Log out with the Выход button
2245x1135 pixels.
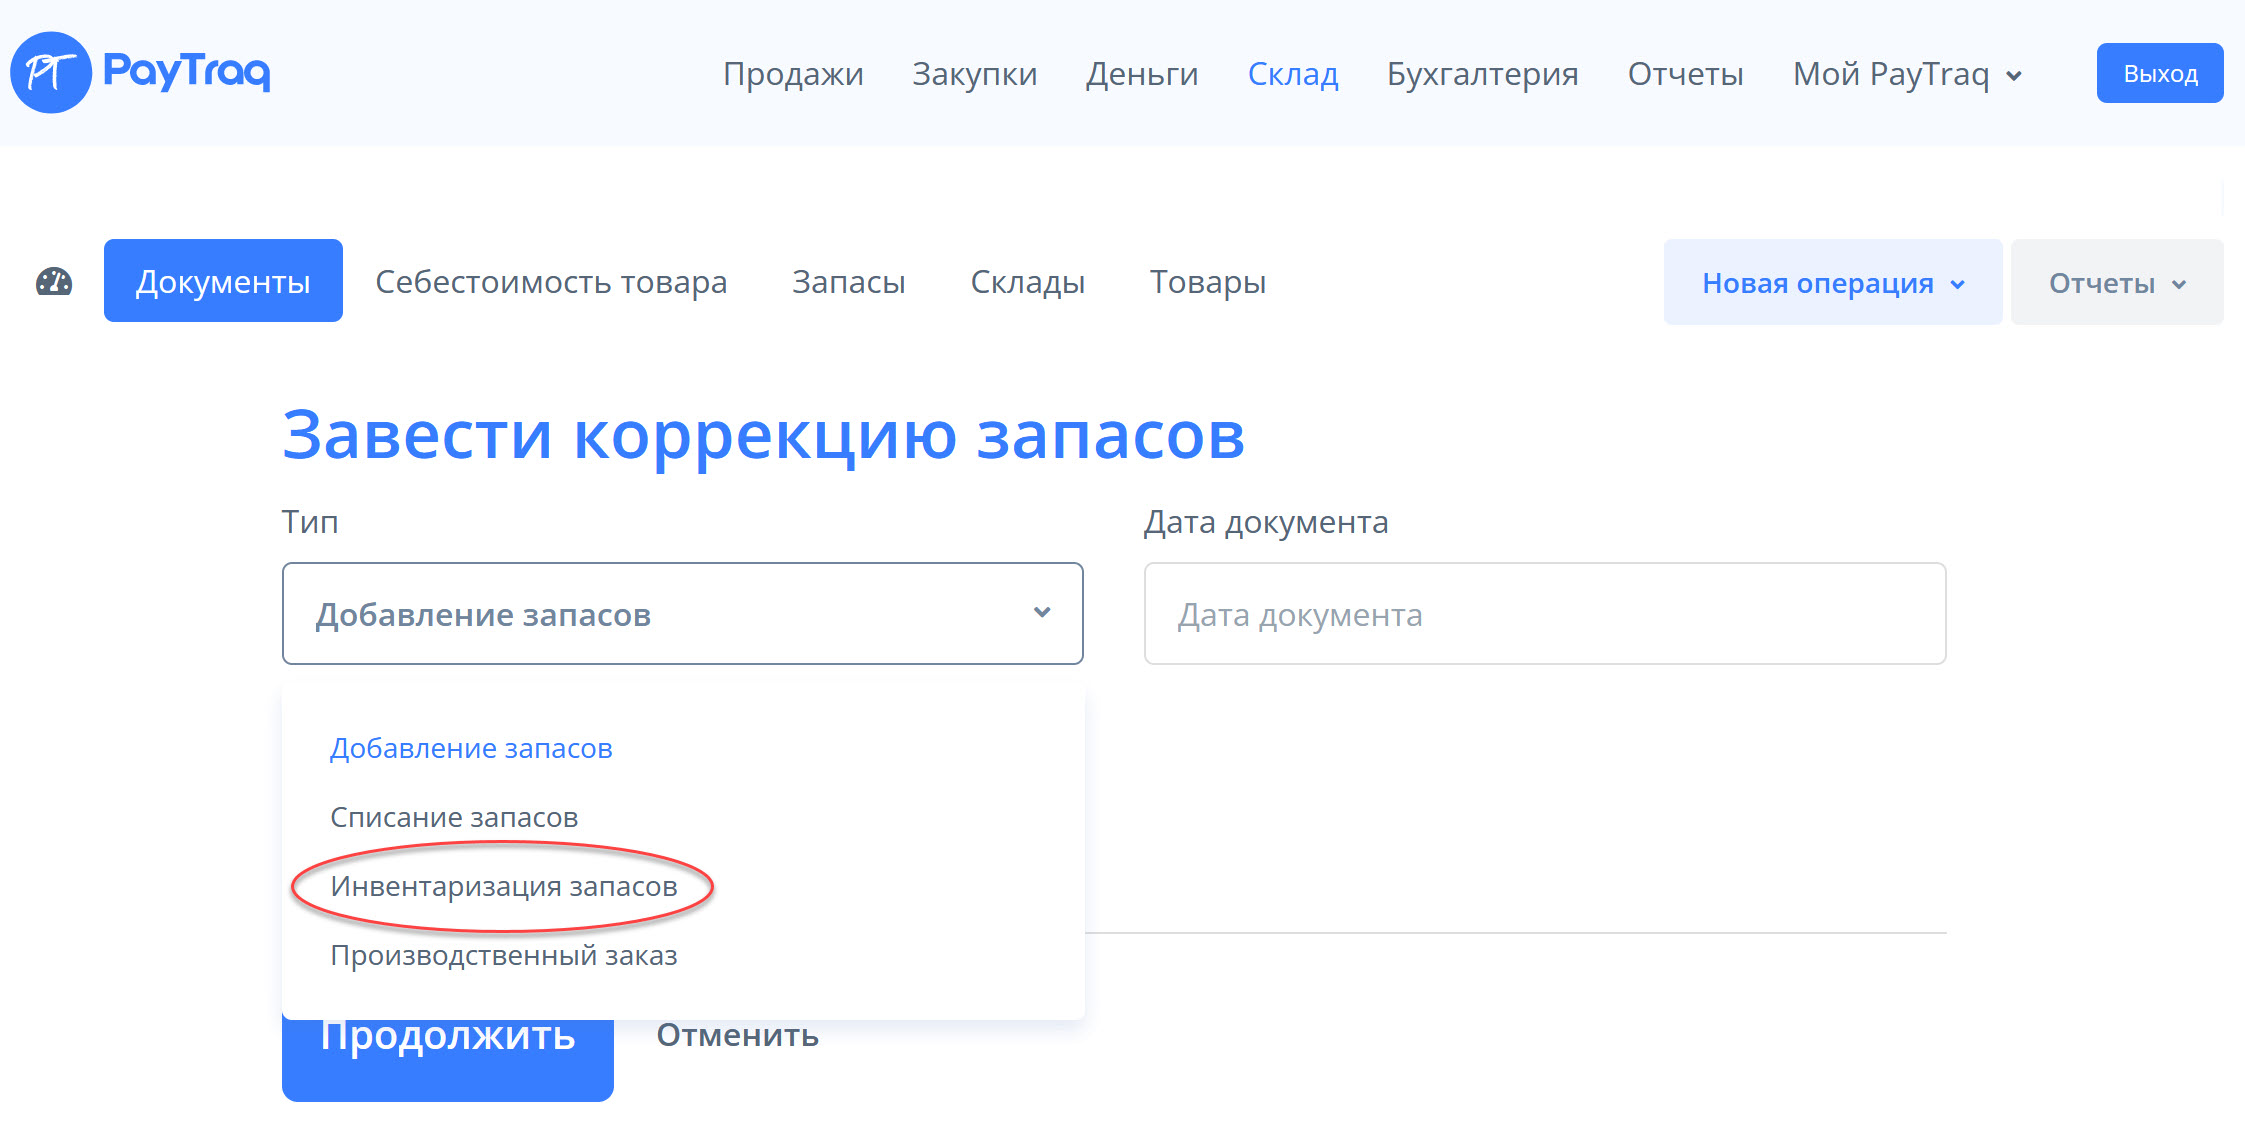pyautogui.click(x=2159, y=73)
